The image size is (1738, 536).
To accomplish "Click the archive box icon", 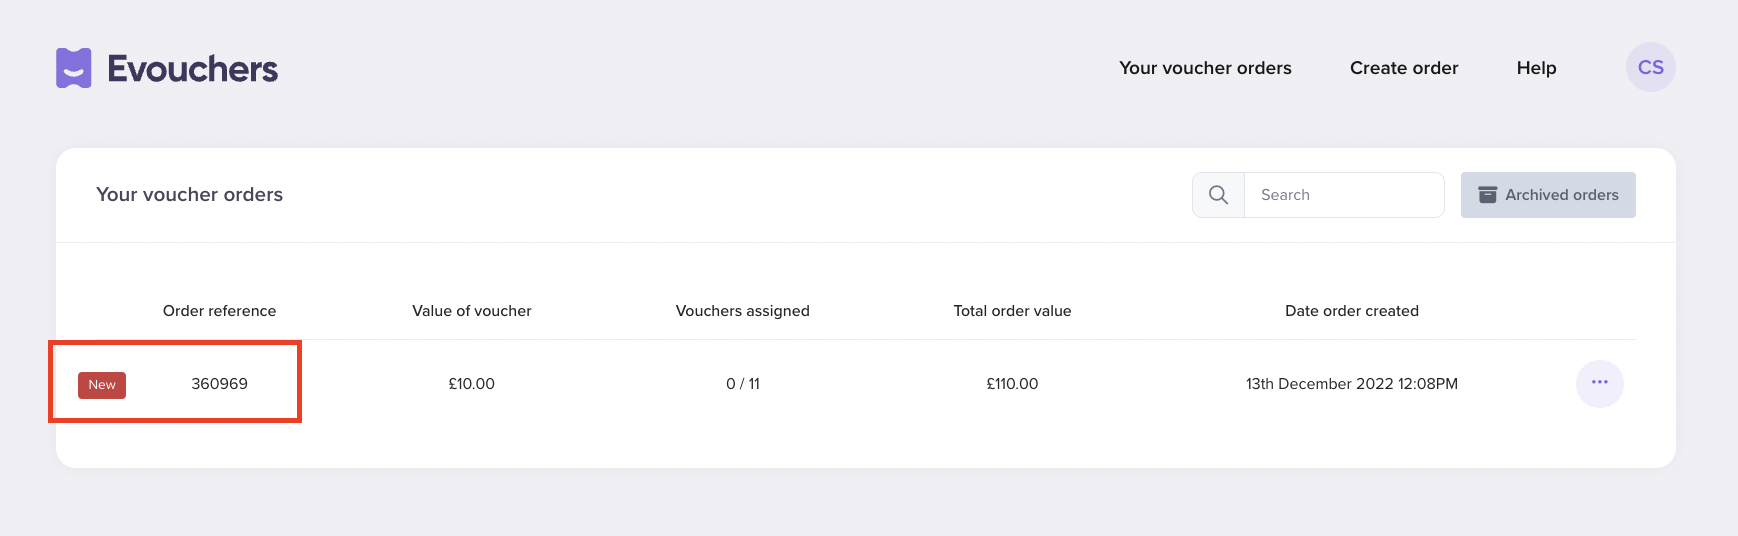I will coord(1488,195).
